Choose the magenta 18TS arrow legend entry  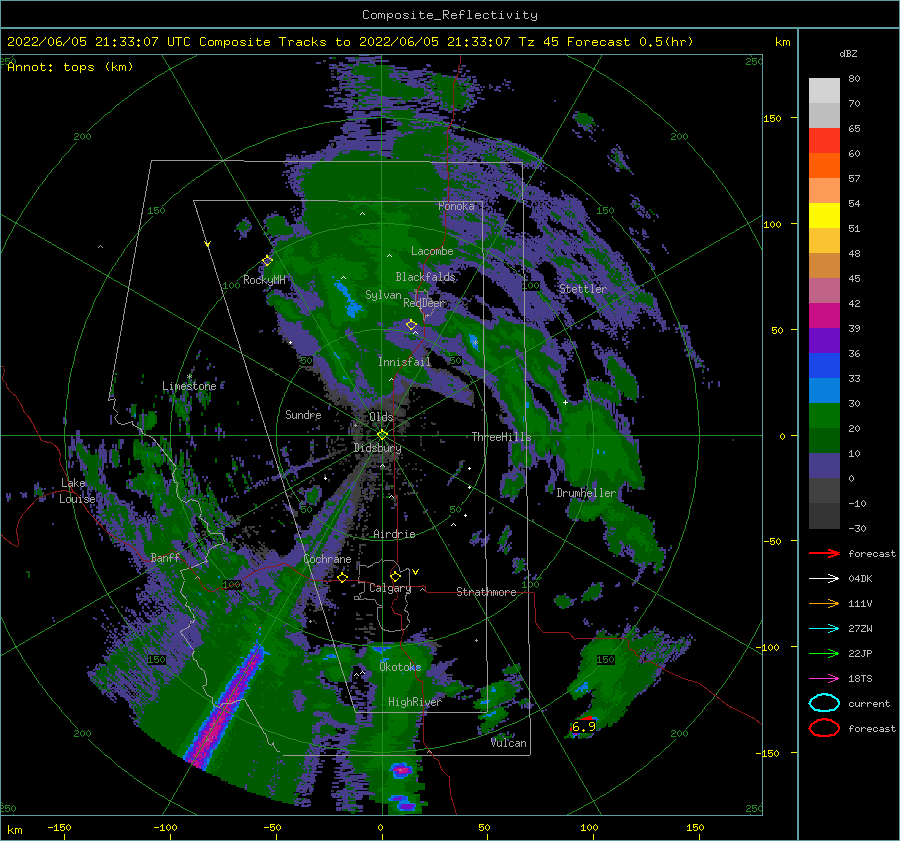(824, 679)
